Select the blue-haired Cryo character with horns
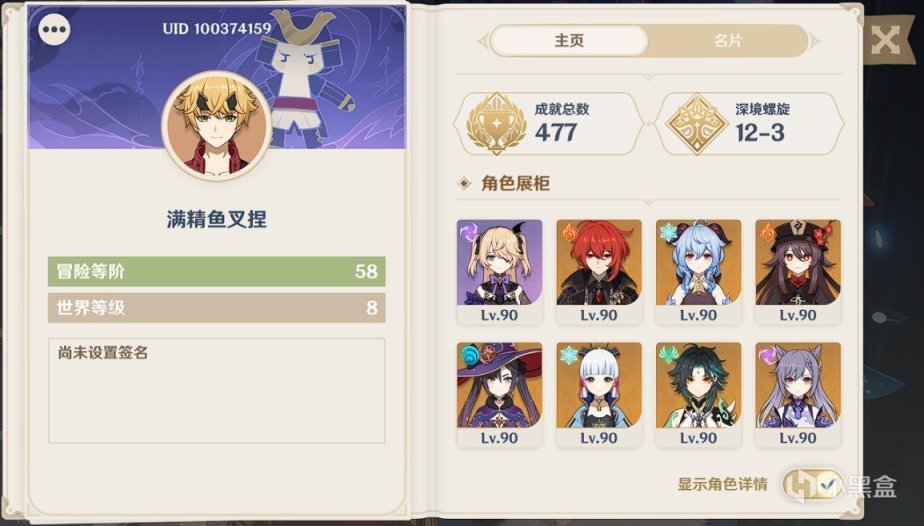Viewport: 924px width, 526px height. coord(698,272)
